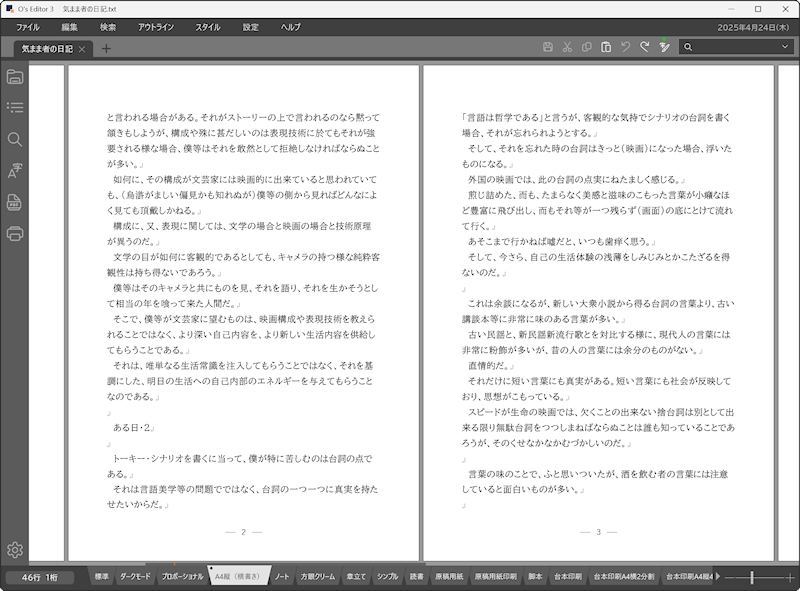Switch to the 台本印刷A4横2分割 style tab
The width and height of the screenshot is (800, 591).
(x=623, y=576)
